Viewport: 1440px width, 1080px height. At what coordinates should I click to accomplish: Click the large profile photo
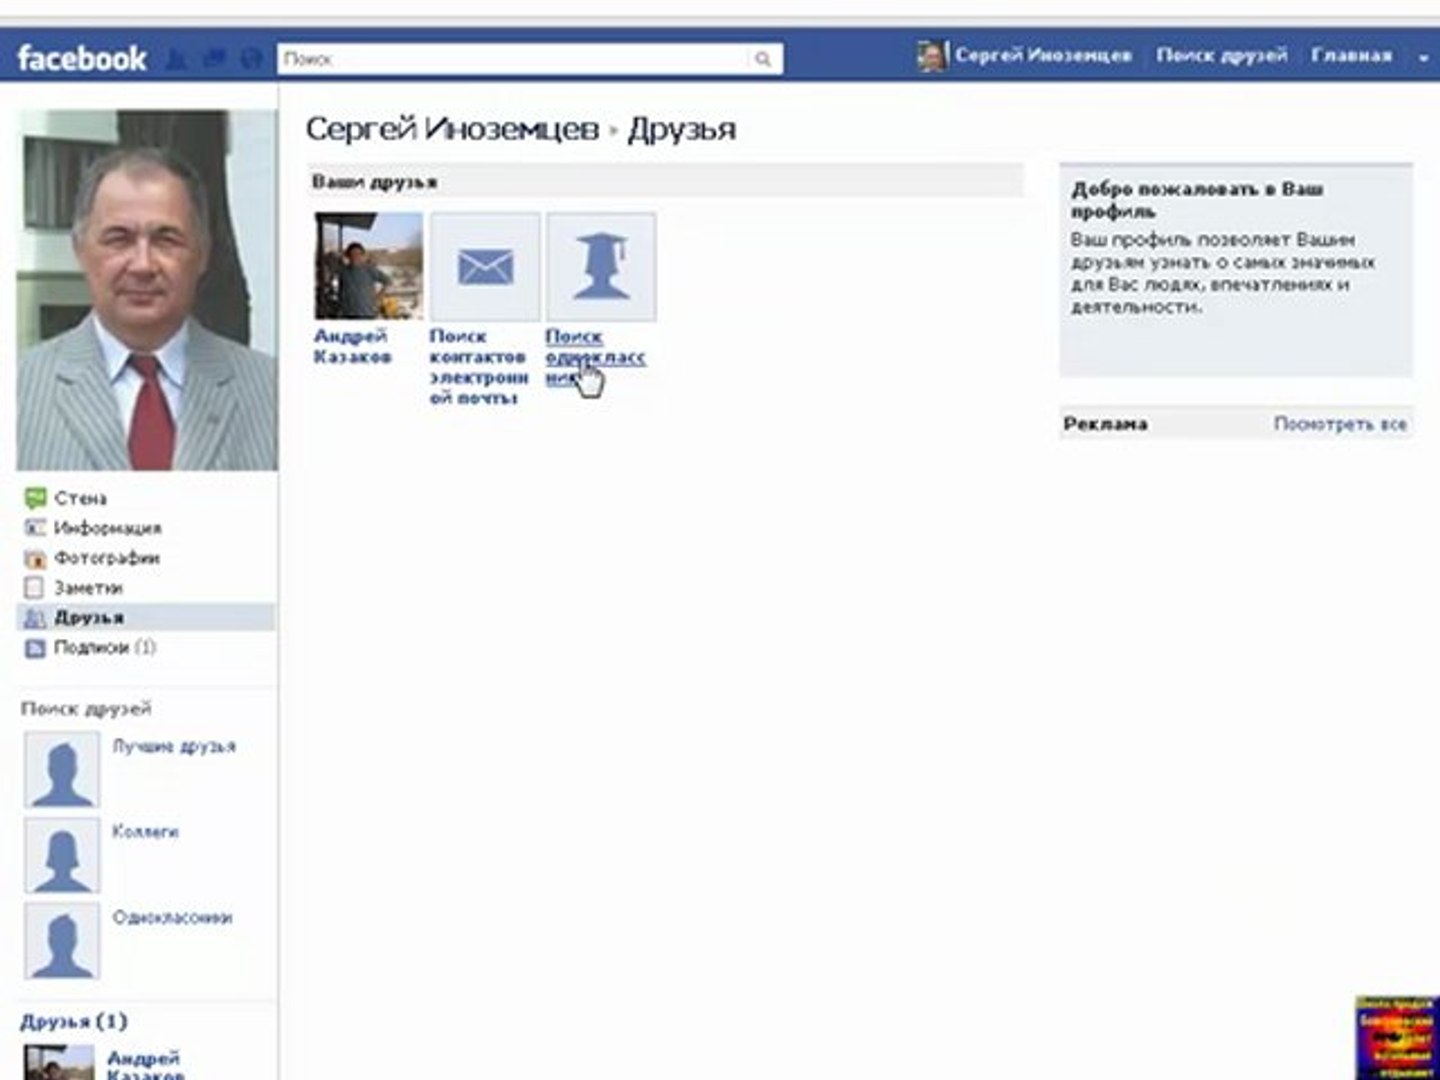tap(147, 290)
